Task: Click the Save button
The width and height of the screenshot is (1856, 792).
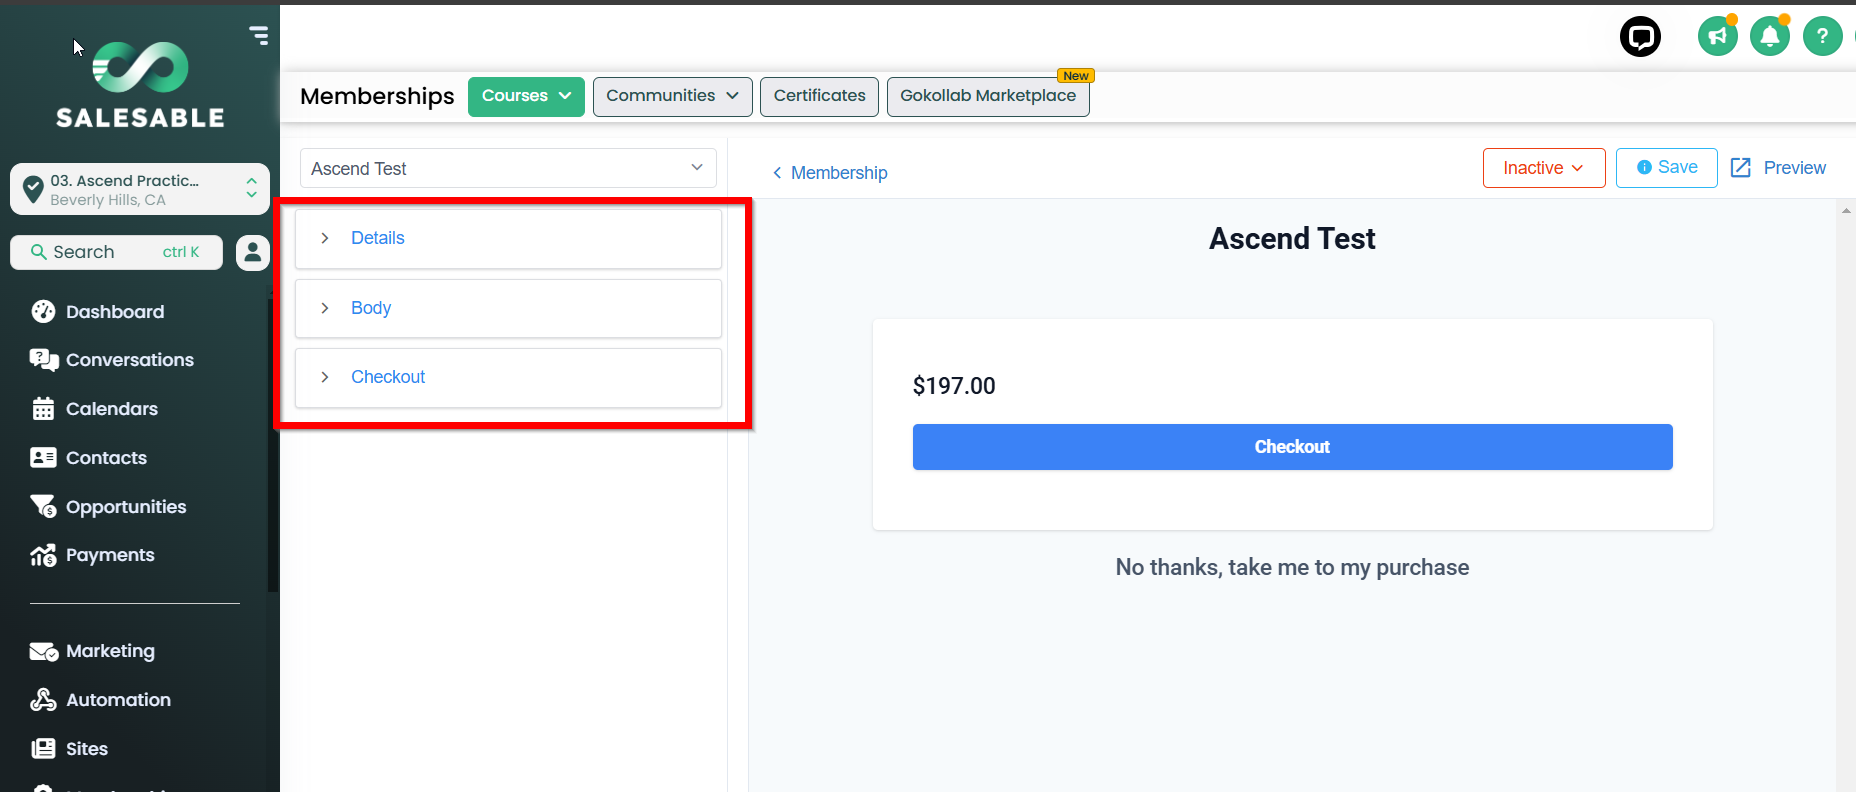Action: [1667, 168]
